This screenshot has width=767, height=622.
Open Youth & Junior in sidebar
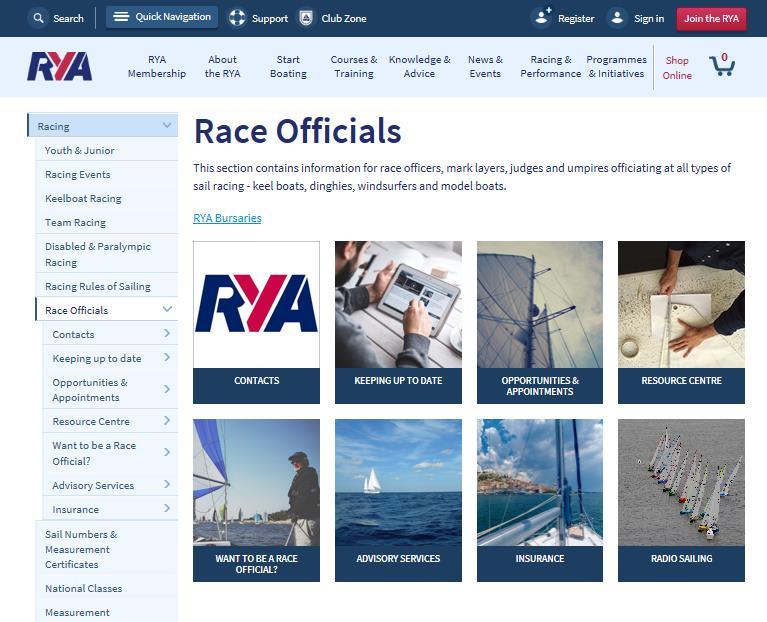point(107,150)
